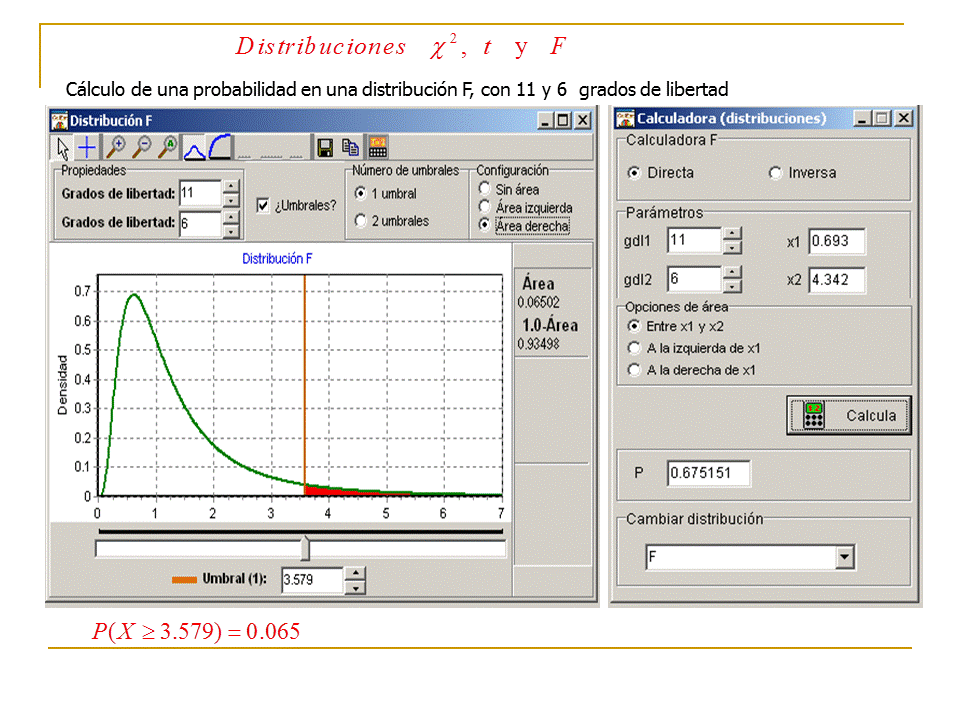Select the Inversa calculator mode

[775, 173]
